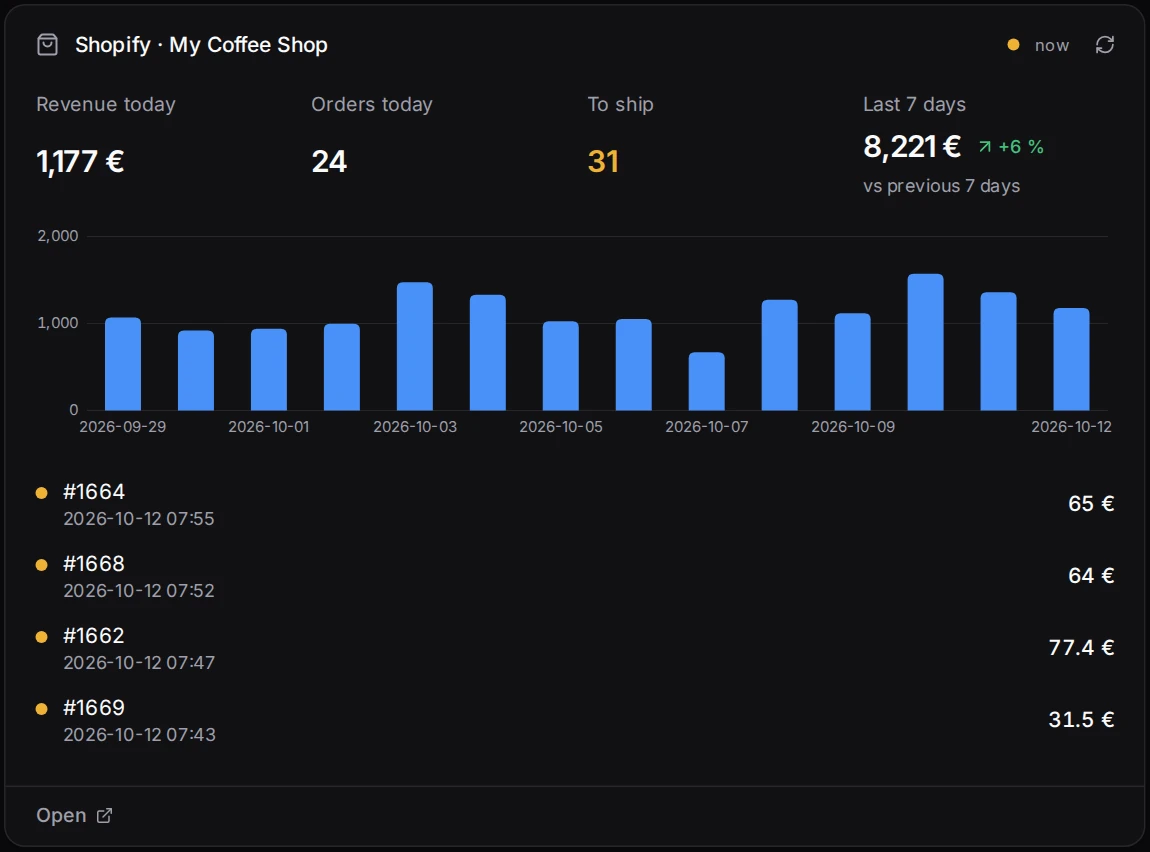Click the chart bar for 2026-10-09

point(852,361)
